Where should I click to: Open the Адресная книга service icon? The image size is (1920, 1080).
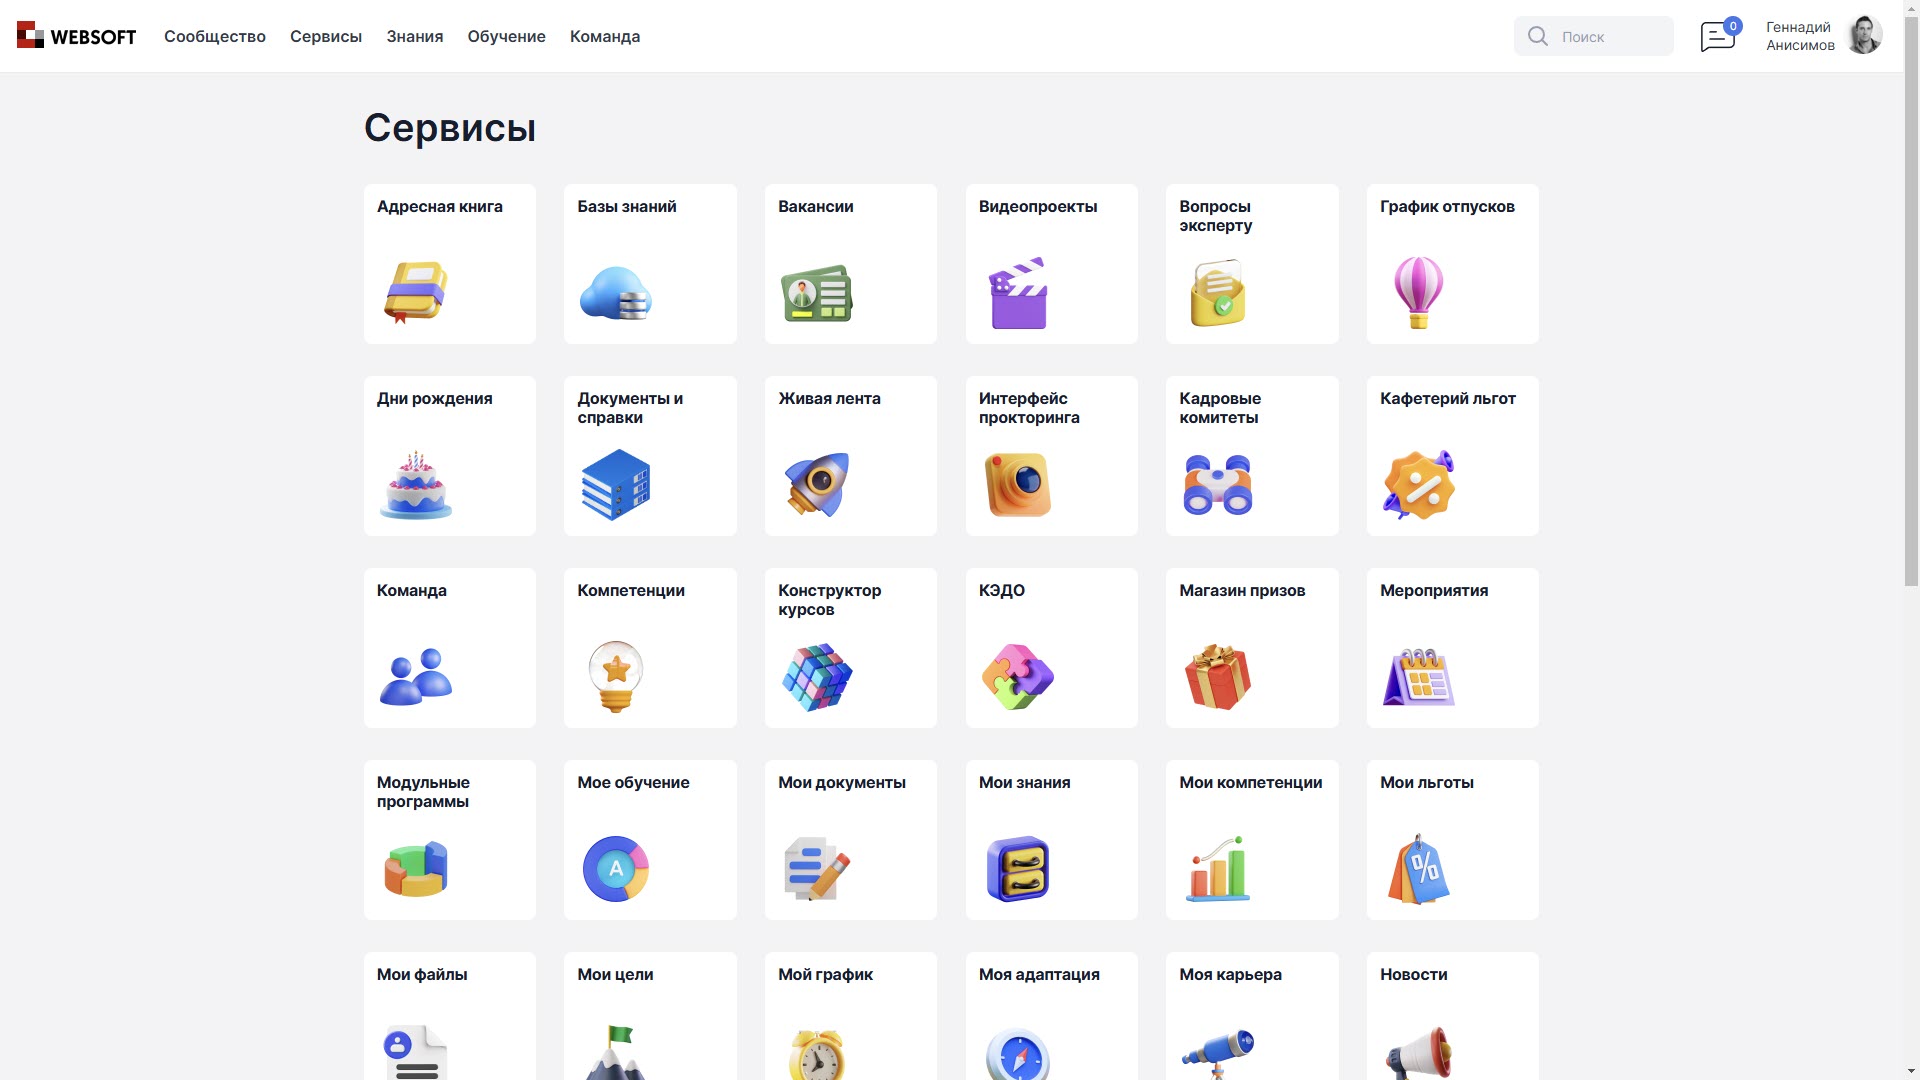414,293
